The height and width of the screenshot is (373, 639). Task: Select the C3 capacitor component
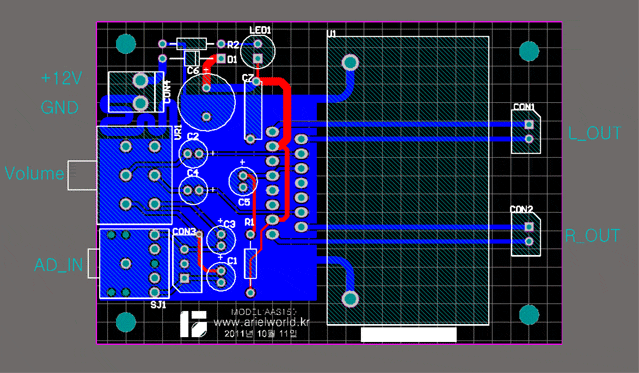click(x=221, y=240)
